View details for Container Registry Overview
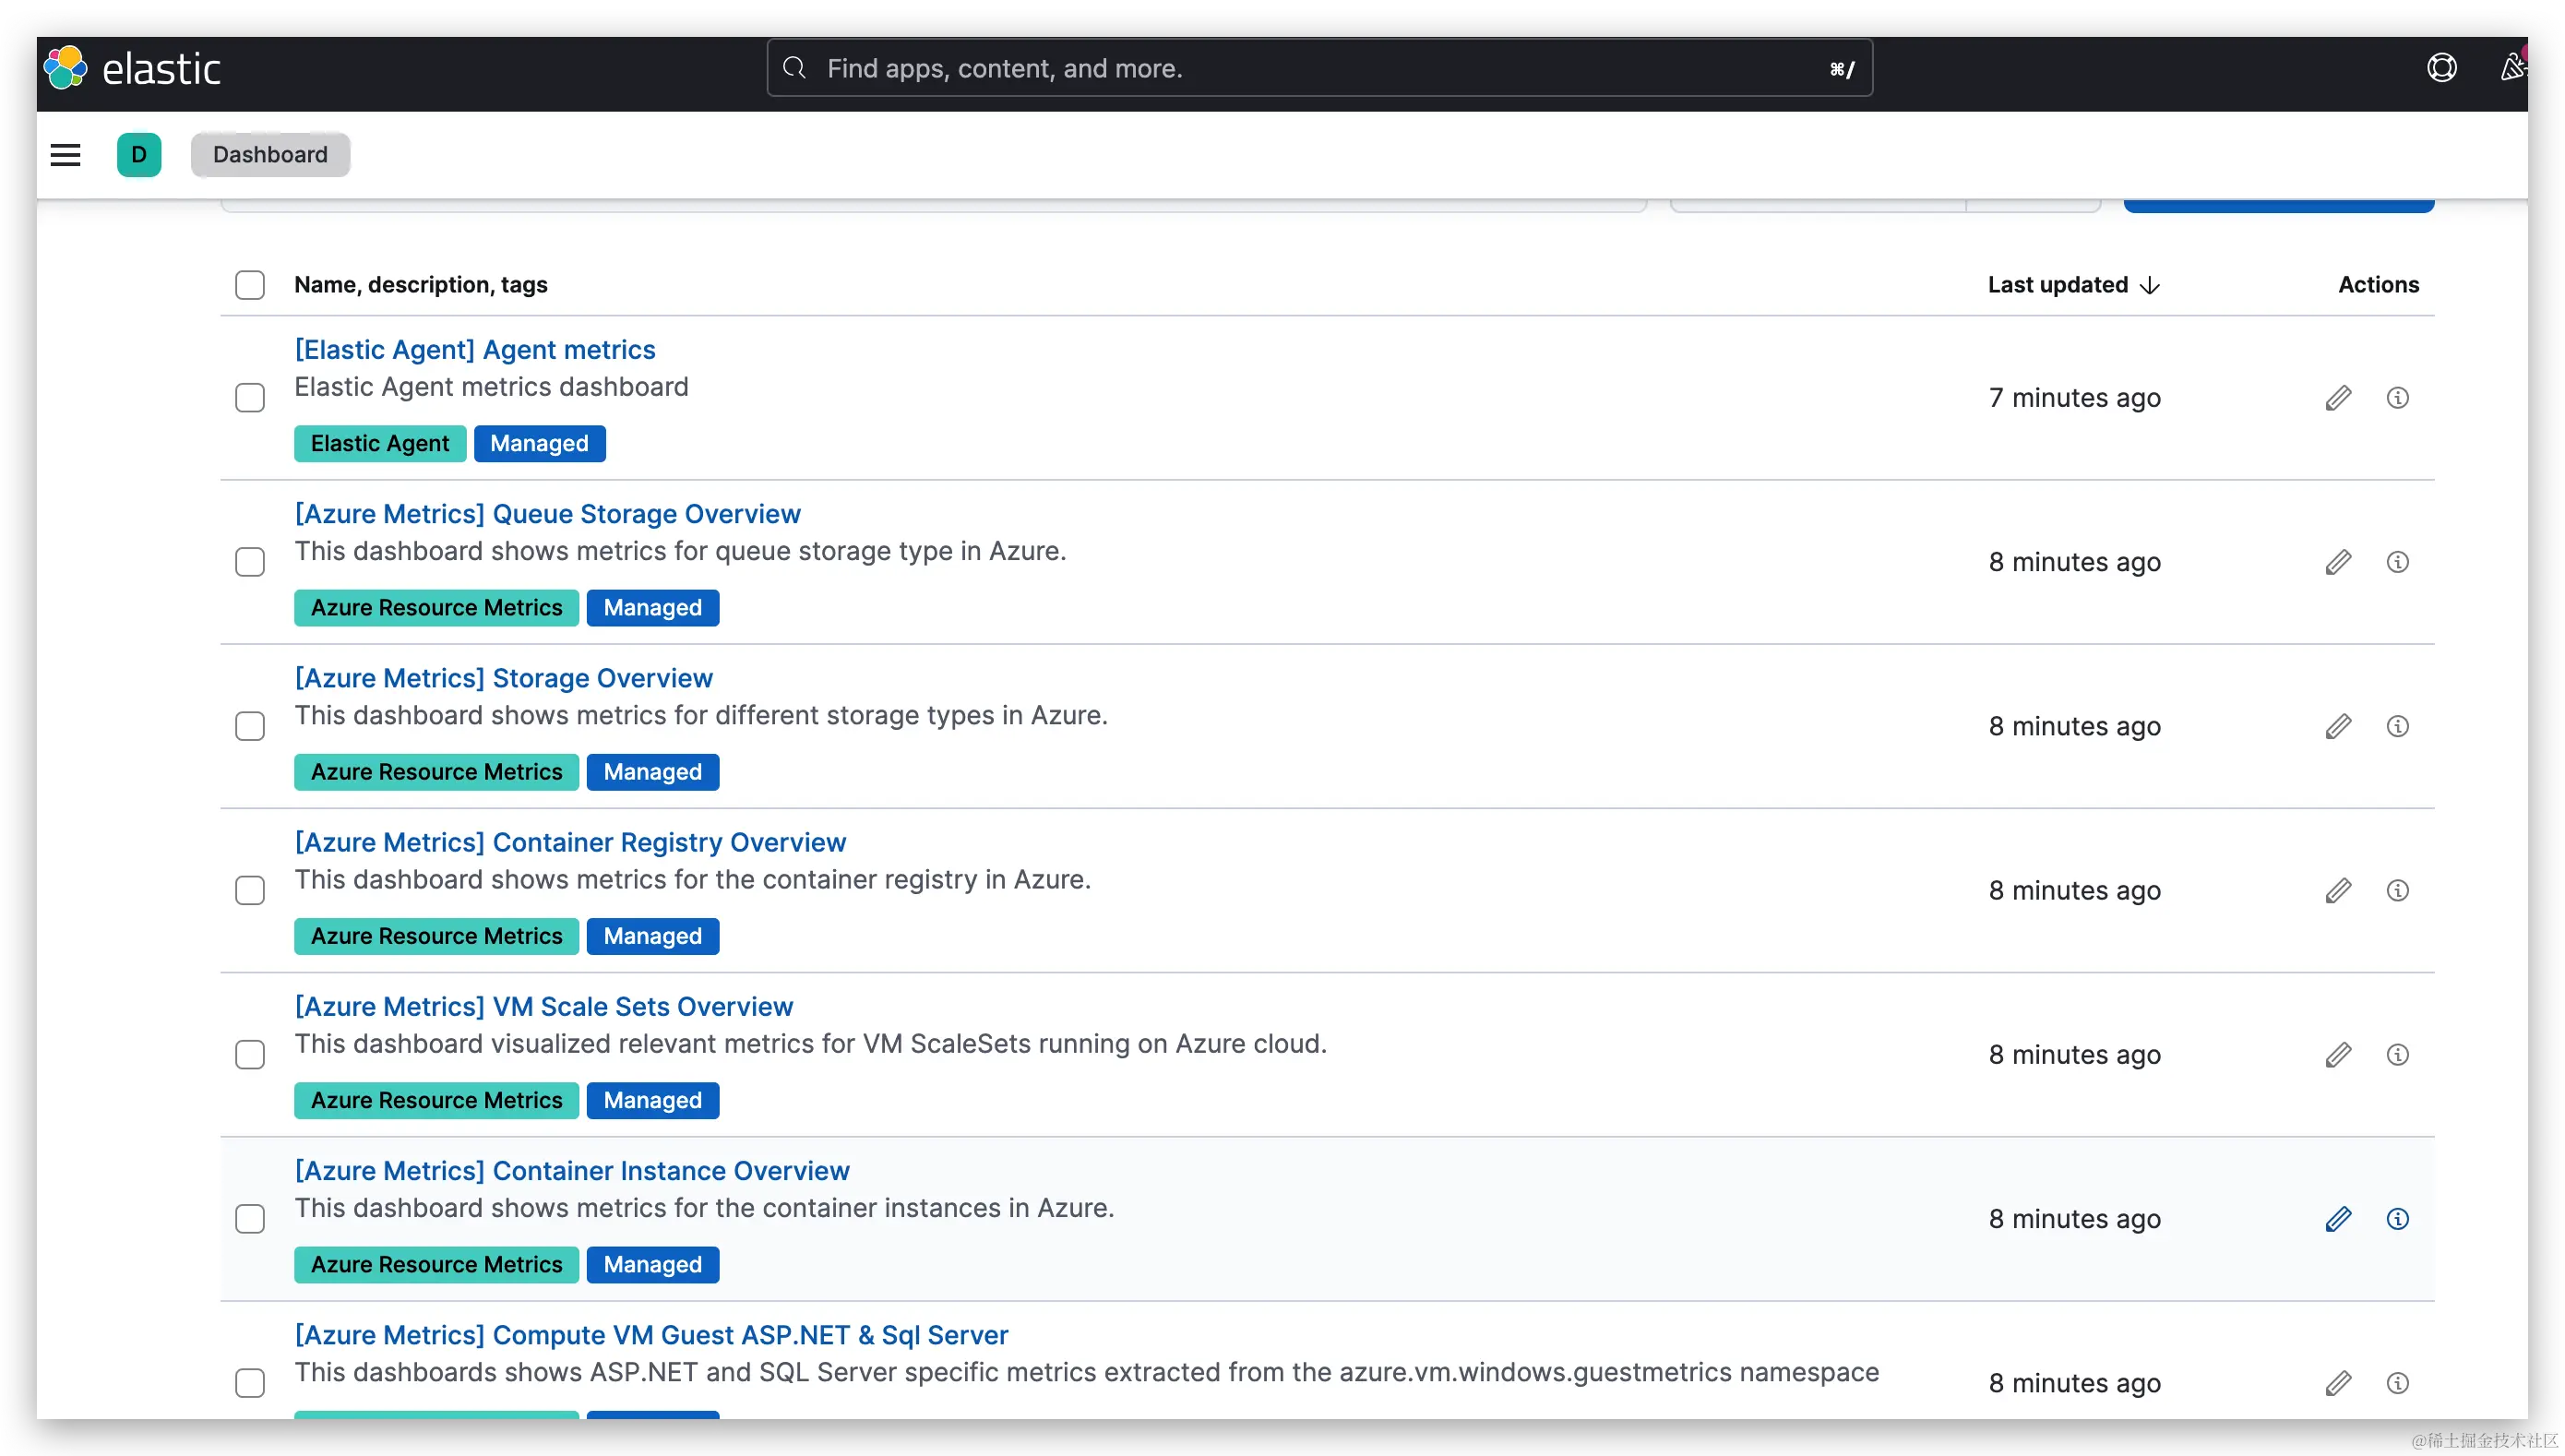This screenshot has width=2565, height=1456. tap(2397, 890)
